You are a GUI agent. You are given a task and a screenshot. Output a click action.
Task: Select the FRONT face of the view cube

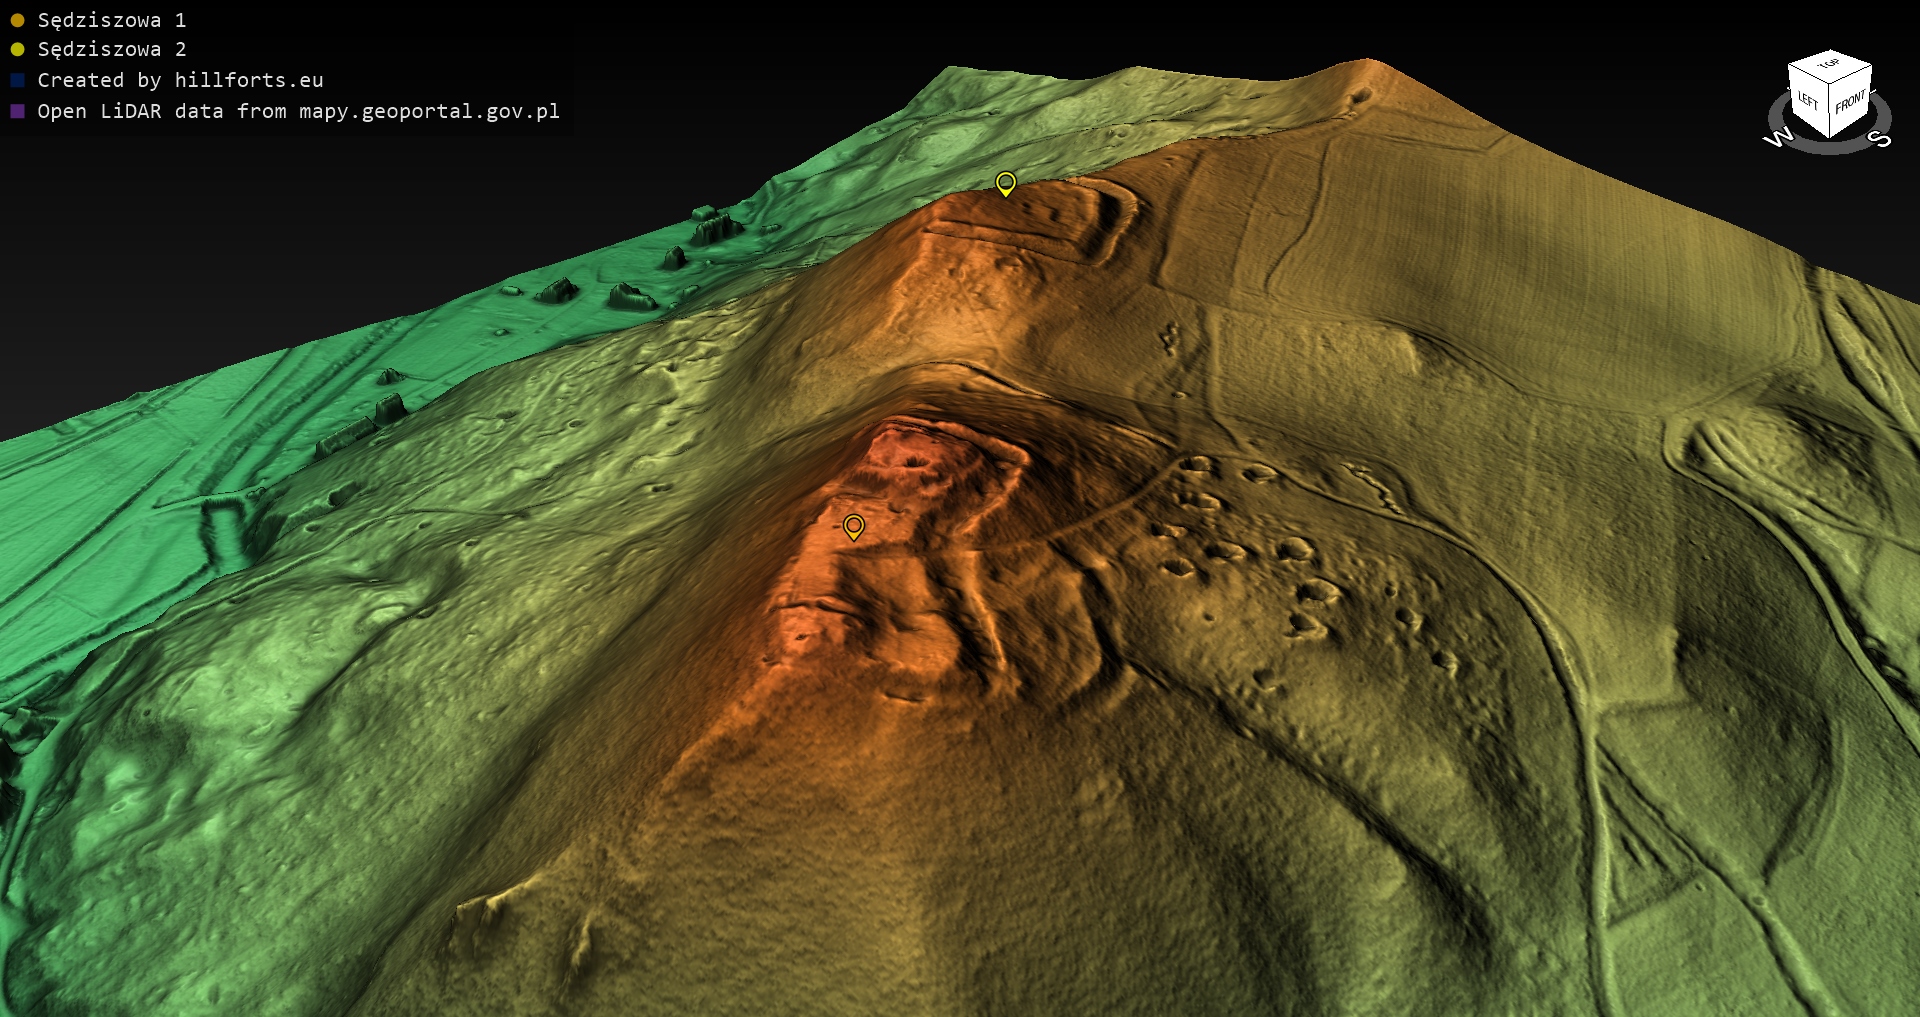(1850, 102)
